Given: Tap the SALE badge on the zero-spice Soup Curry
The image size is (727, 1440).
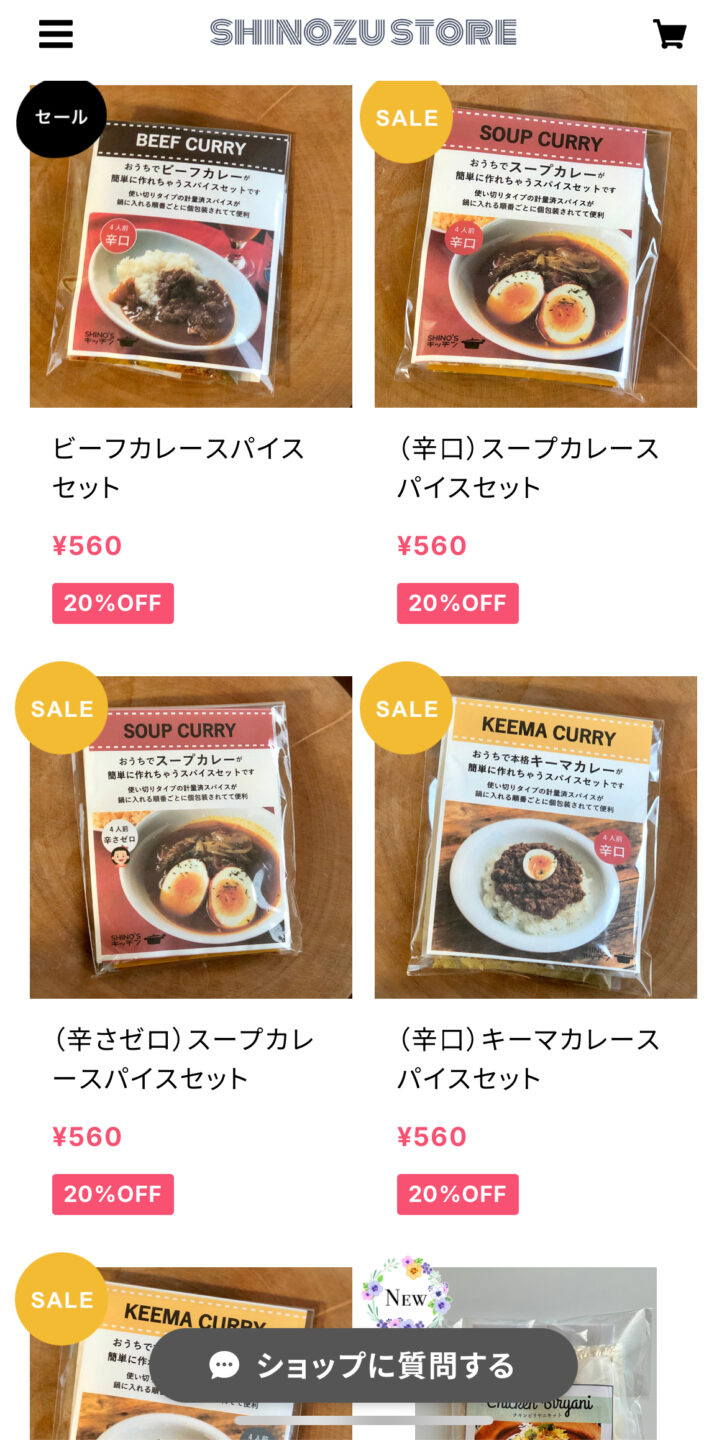Looking at the screenshot, I should coord(61,708).
